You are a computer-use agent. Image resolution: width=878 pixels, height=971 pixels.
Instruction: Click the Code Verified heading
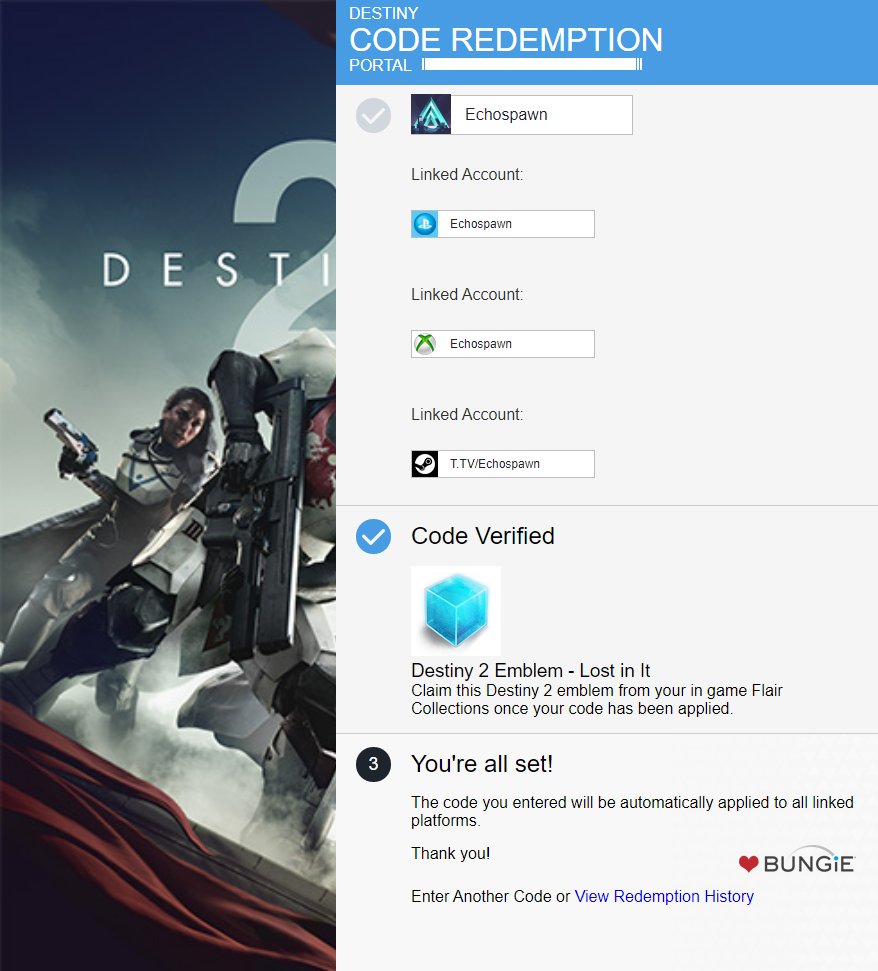tap(483, 536)
